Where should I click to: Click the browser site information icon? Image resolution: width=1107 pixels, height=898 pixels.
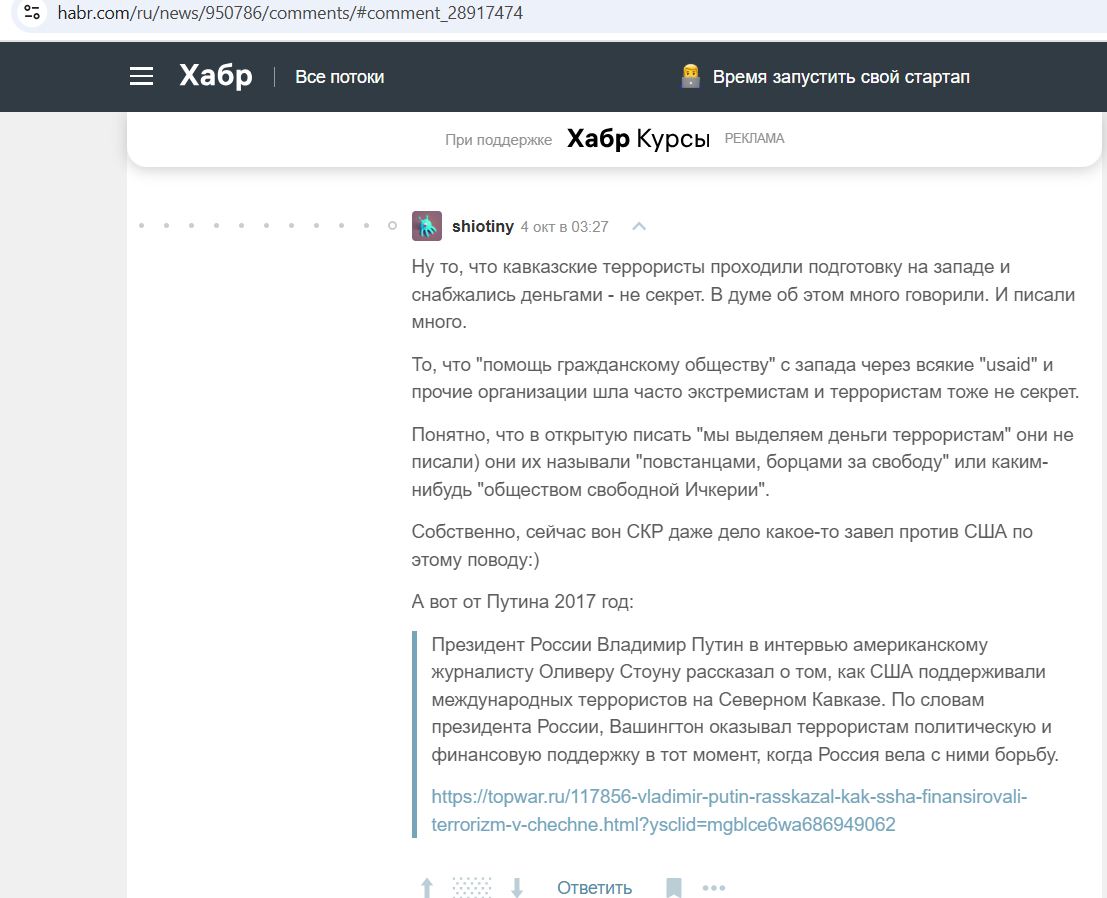pyautogui.click(x=32, y=14)
